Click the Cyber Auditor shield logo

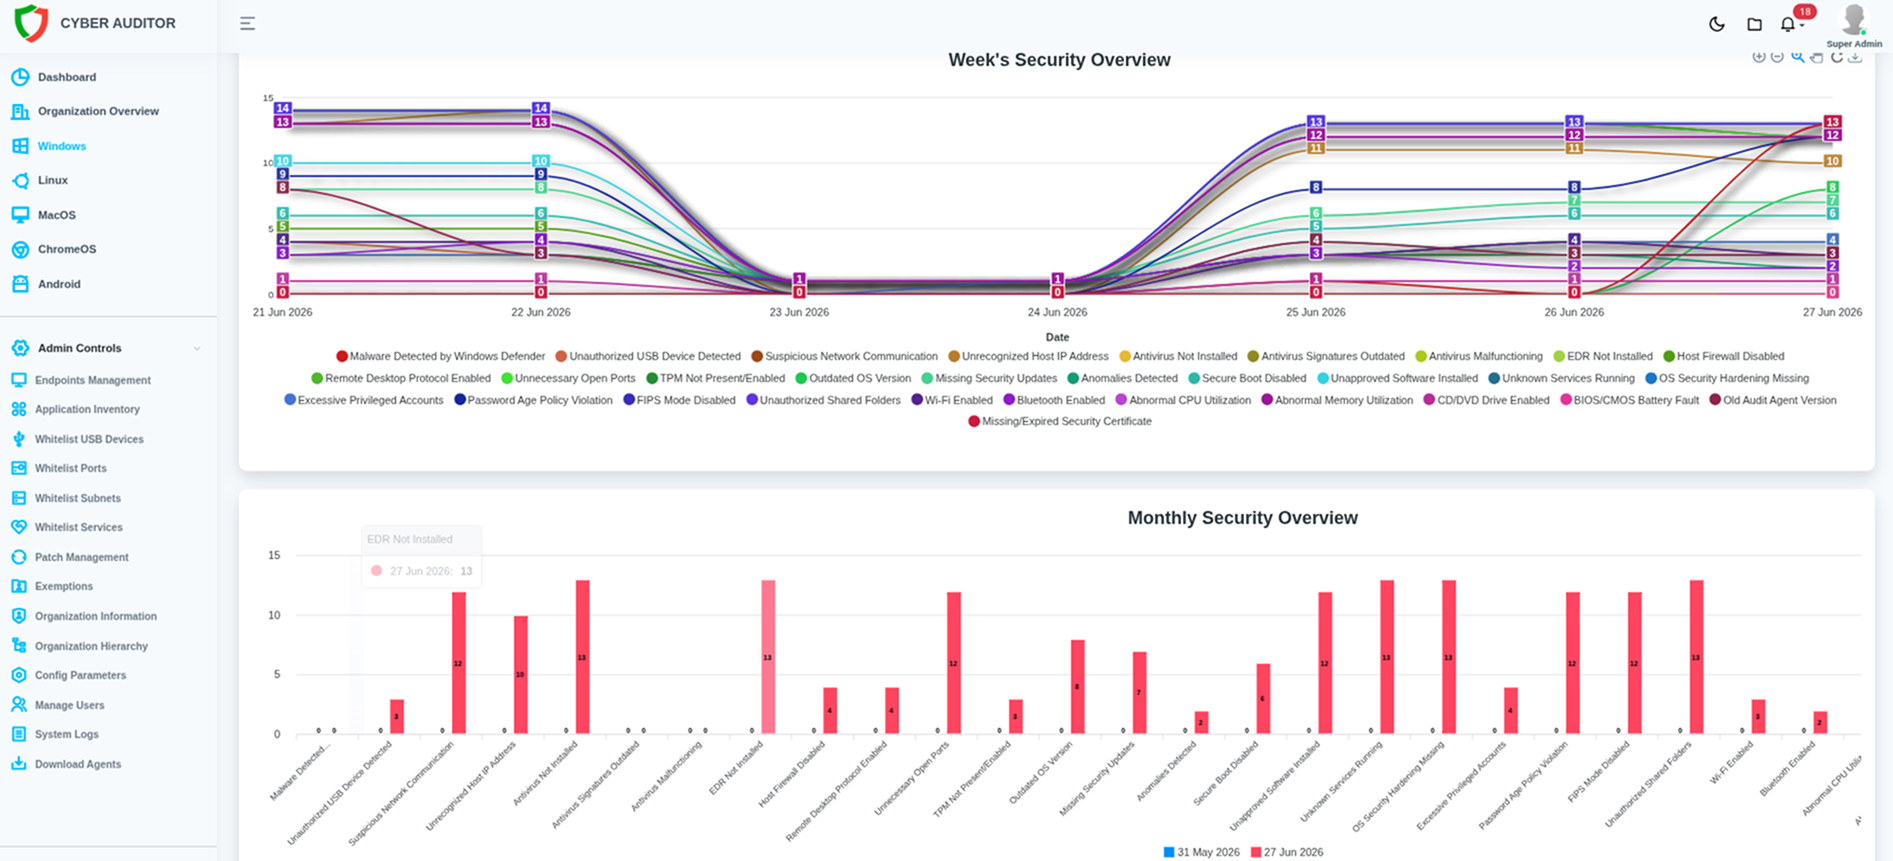point(31,23)
